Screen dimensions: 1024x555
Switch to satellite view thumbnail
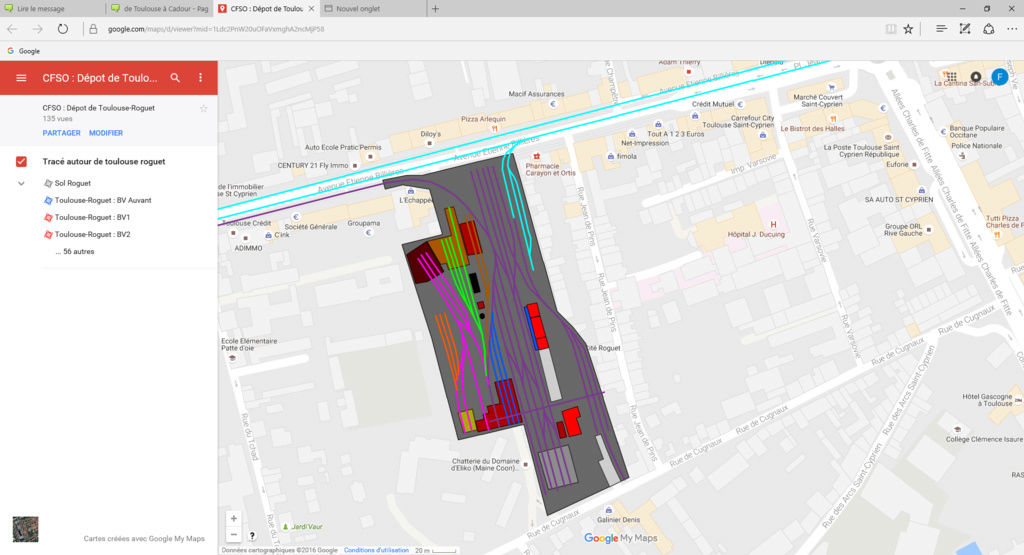tap(25, 529)
